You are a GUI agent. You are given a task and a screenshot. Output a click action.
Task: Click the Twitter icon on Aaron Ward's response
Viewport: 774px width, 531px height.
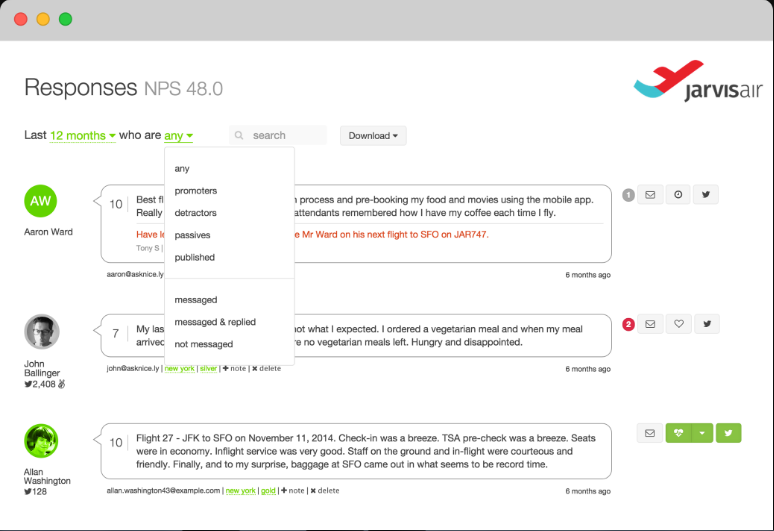point(707,195)
